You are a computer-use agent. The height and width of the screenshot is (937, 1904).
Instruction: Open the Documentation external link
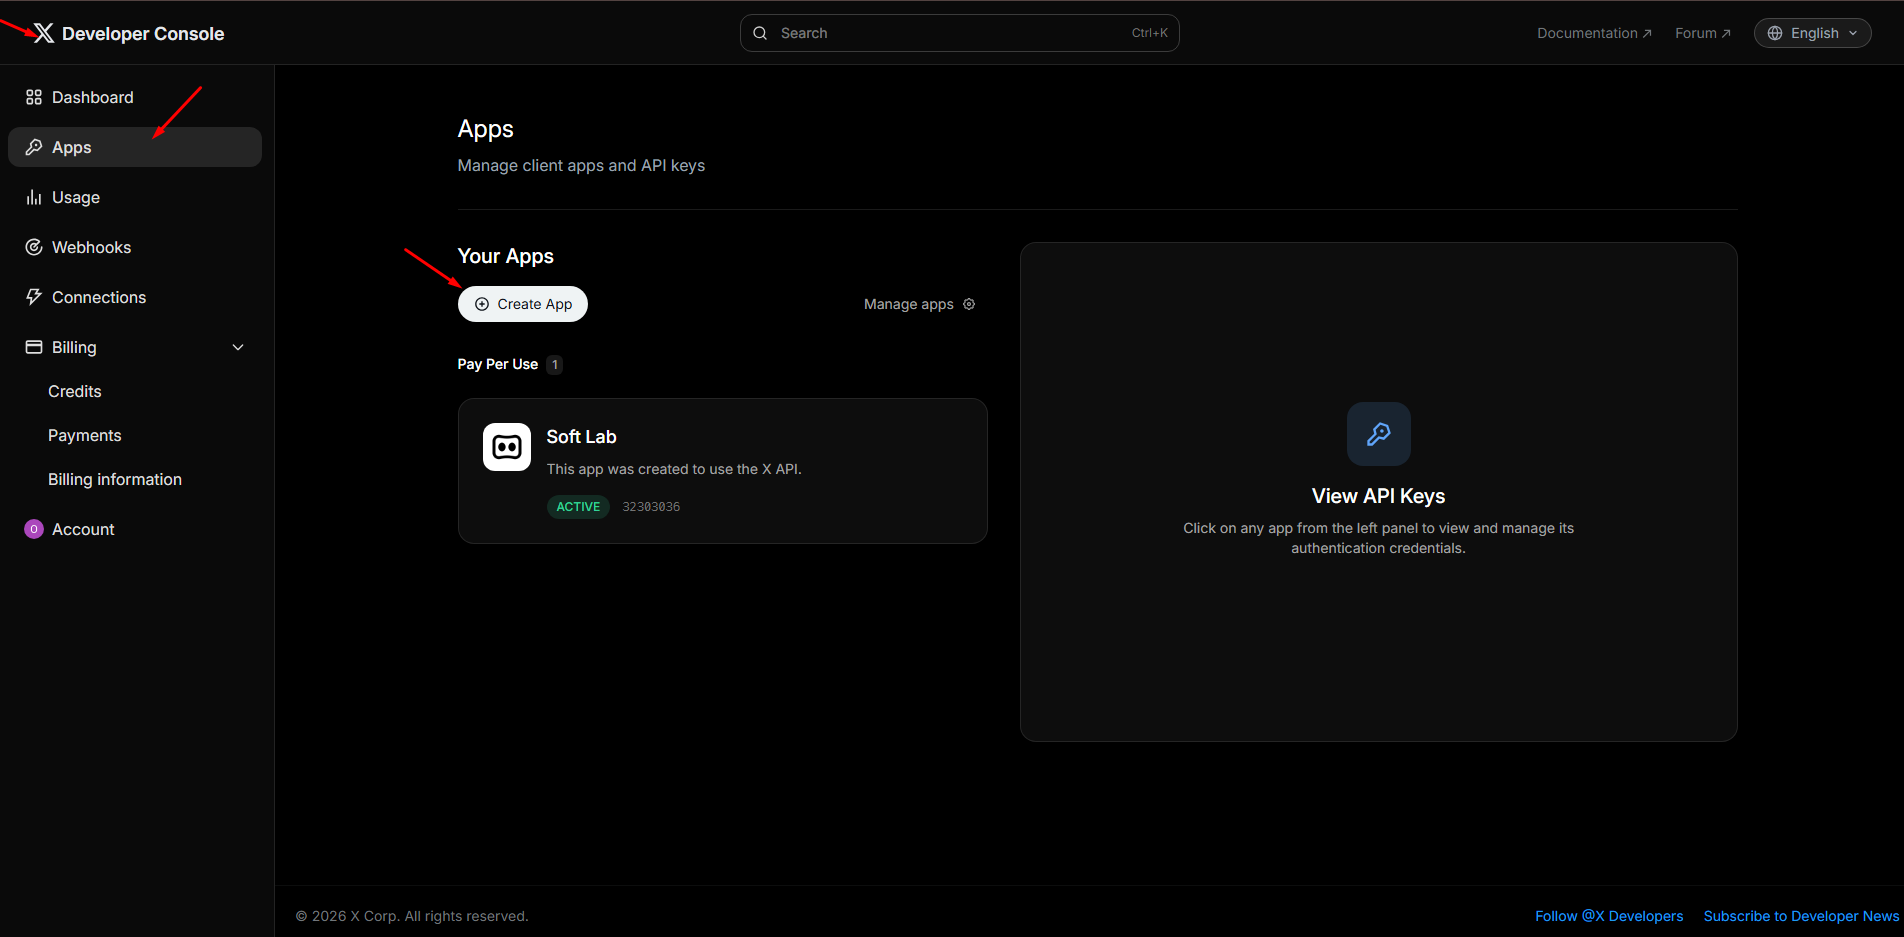pyautogui.click(x=1593, y=33)
